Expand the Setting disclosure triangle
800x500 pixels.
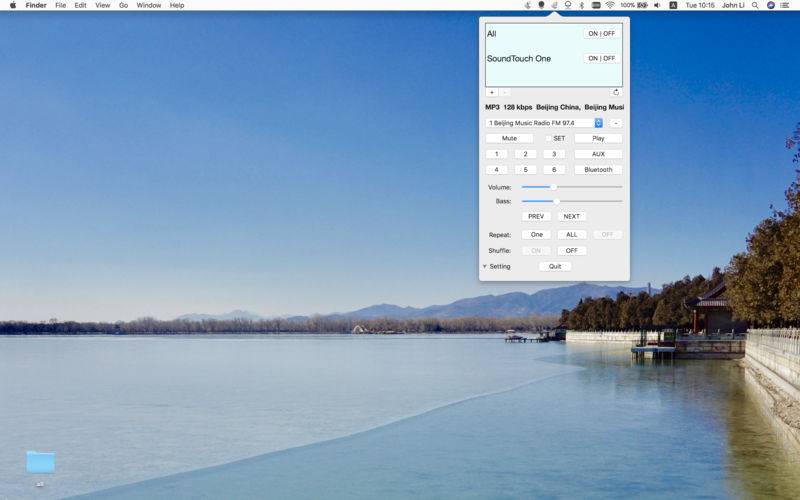[485, 266]
